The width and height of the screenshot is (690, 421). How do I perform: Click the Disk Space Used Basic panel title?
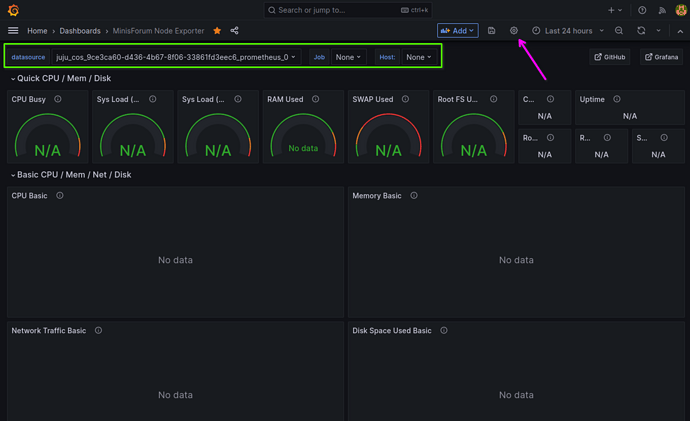392,331
